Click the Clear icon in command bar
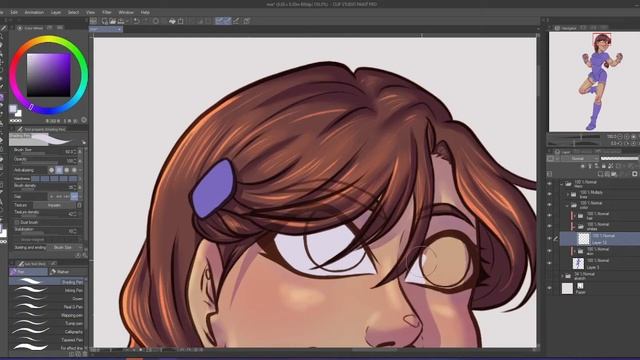Viewport: 640px width, 360px height. click(x=156, y=21)
